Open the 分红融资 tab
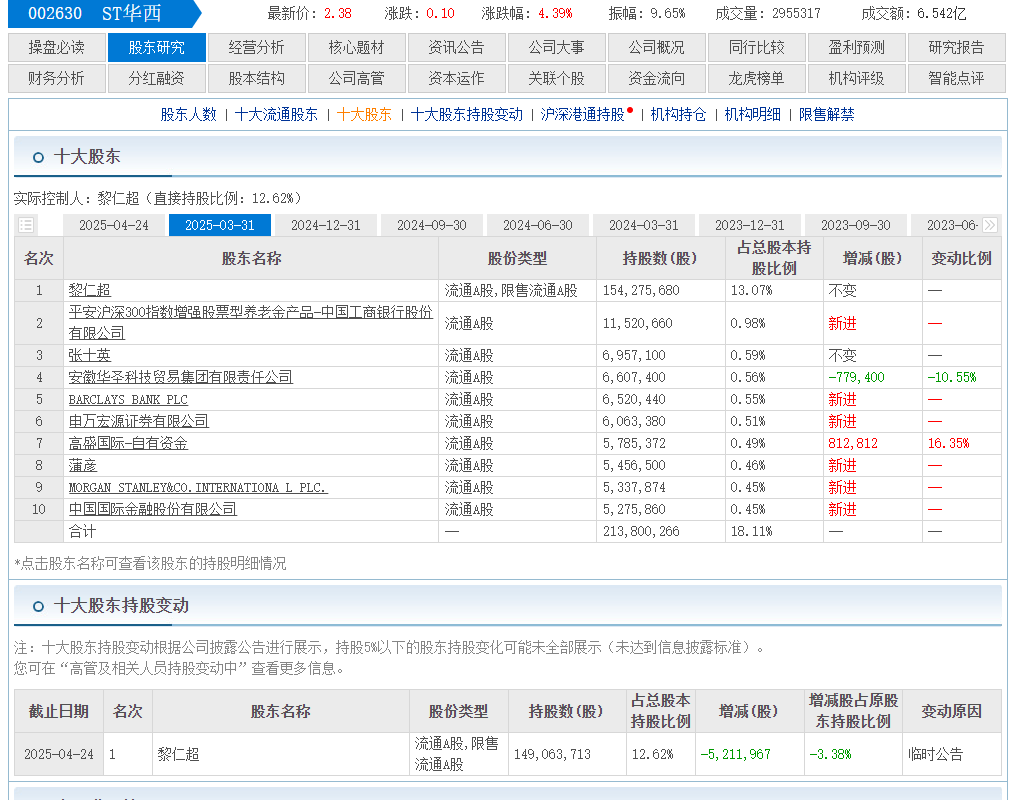Image resolution: width=1011 pixels, height=800 pixels. point(157,78)
